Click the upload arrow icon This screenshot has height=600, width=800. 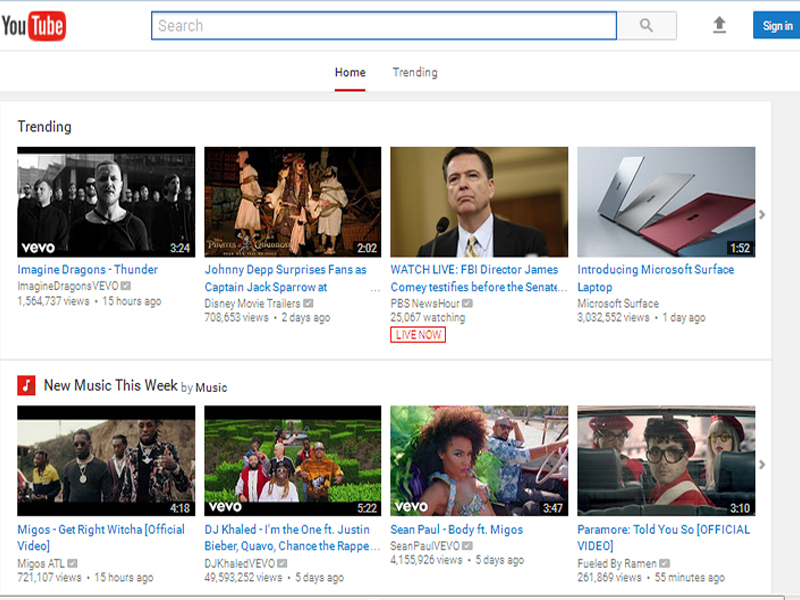(719, 24)
